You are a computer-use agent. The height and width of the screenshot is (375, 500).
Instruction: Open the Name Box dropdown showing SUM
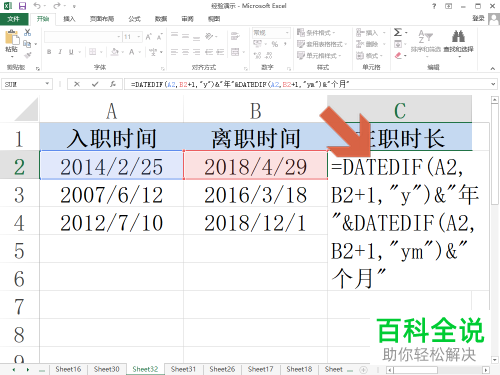(47, 84)
